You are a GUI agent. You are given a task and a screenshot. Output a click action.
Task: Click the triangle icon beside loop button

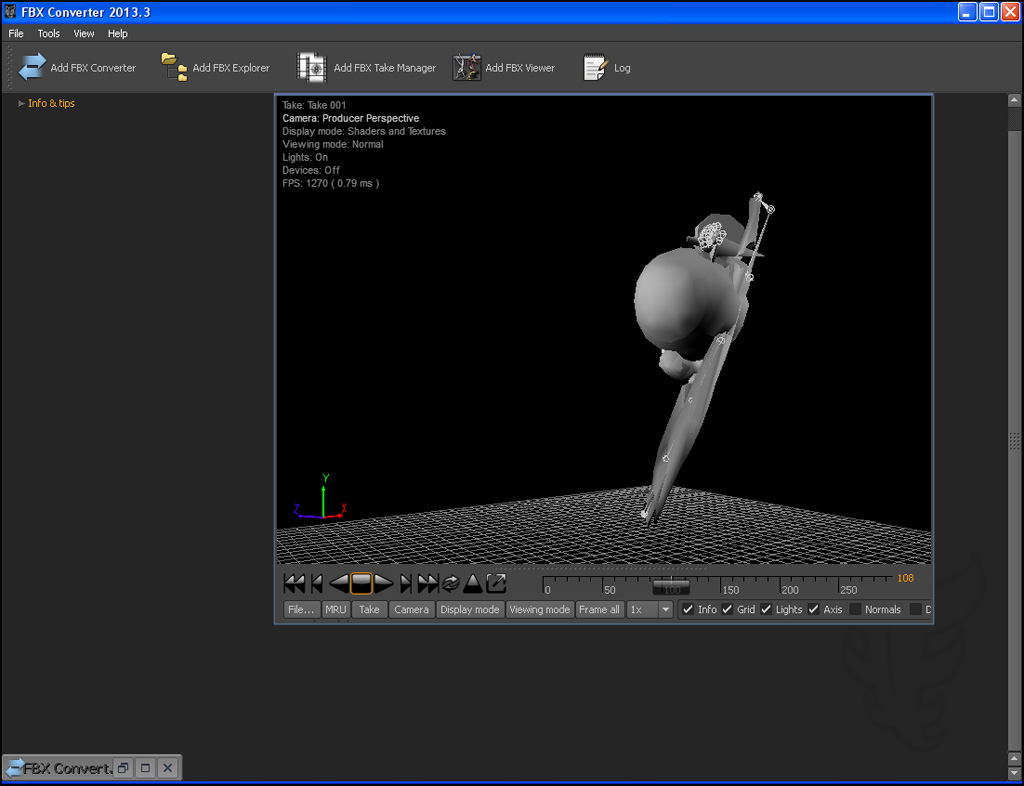point(473,583)
